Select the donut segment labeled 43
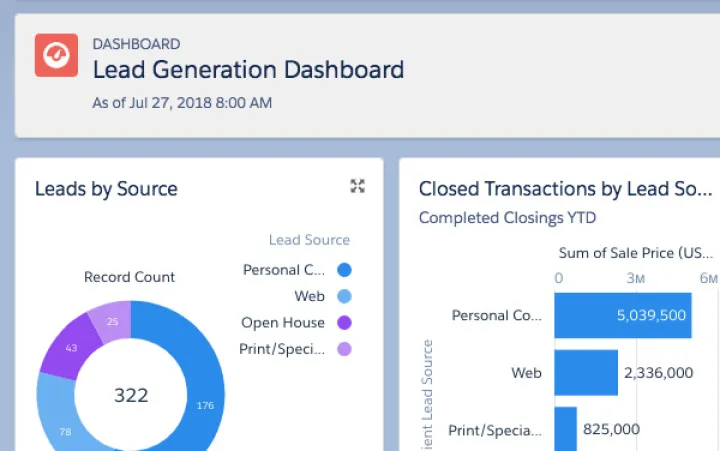 [70, 347]
